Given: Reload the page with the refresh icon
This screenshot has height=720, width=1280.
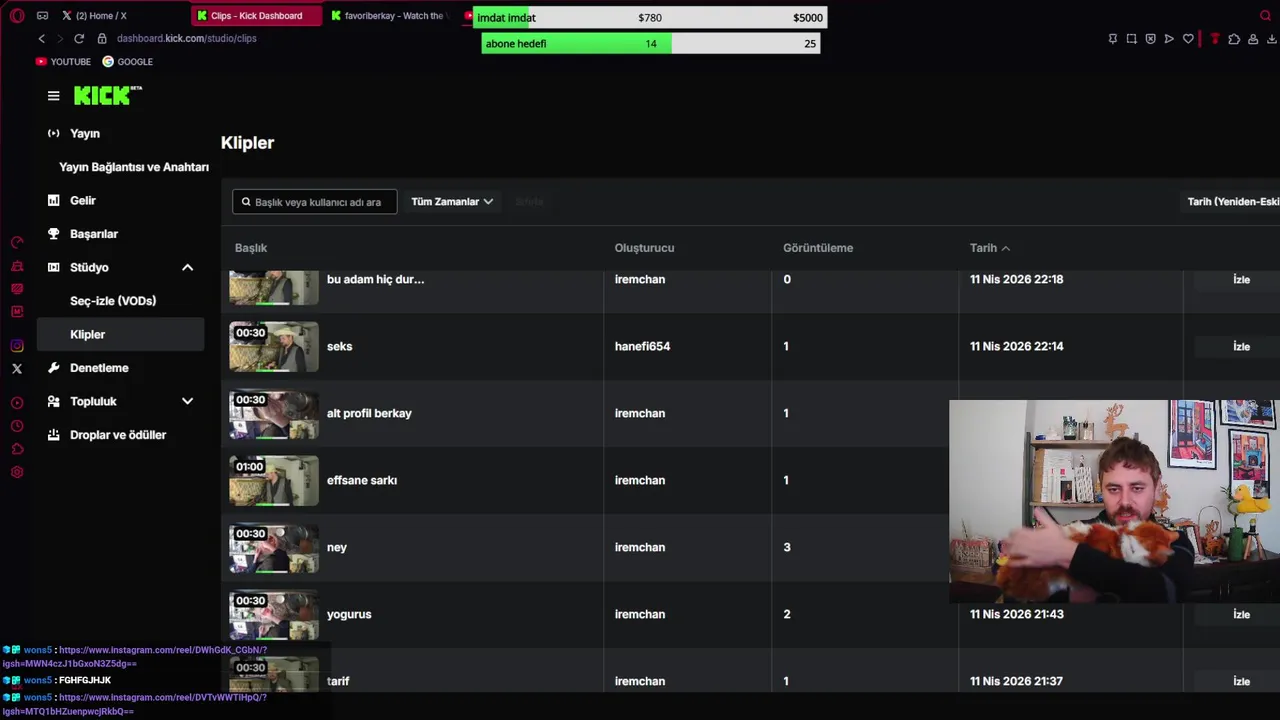Looking at the screenshot, I should click(79, 38).
